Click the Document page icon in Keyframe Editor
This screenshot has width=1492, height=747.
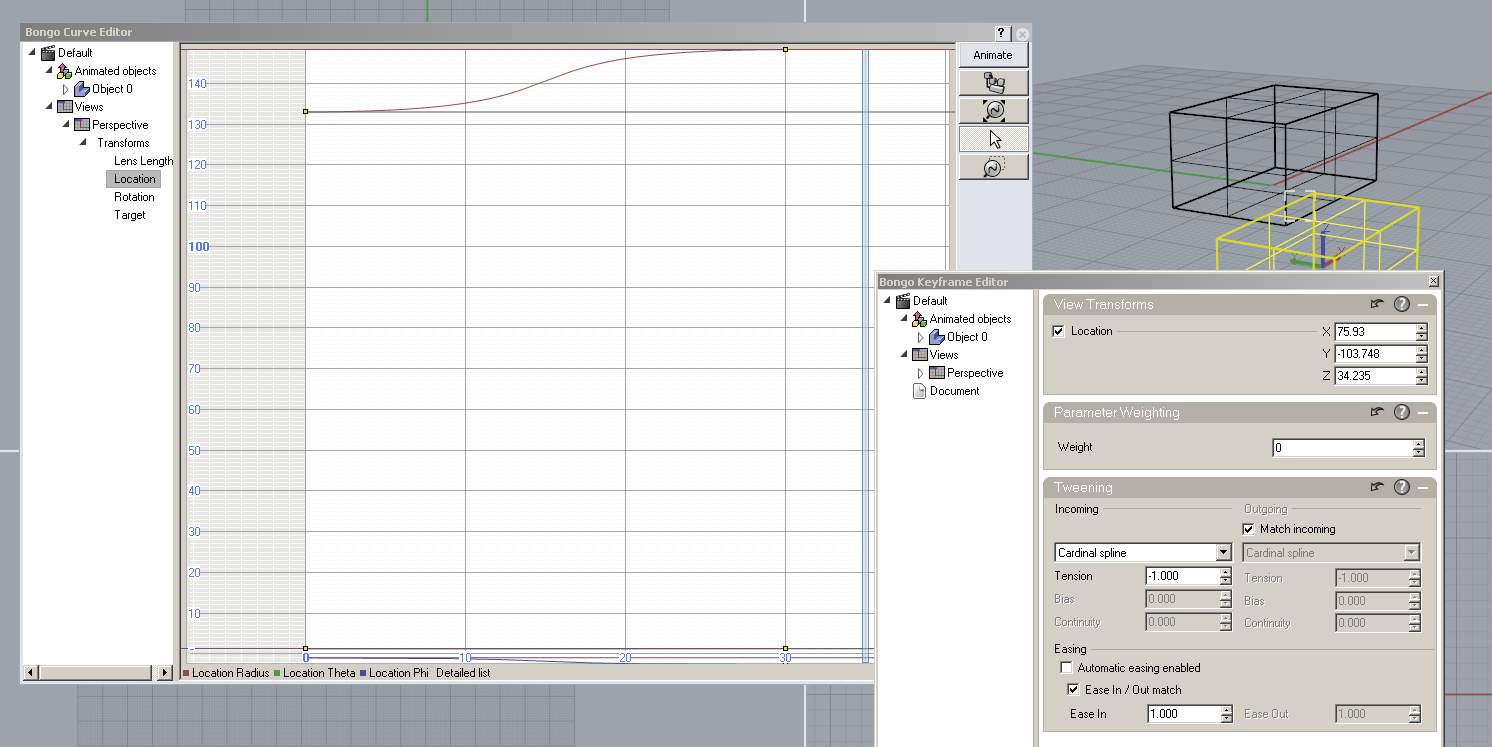pos(919,391)
